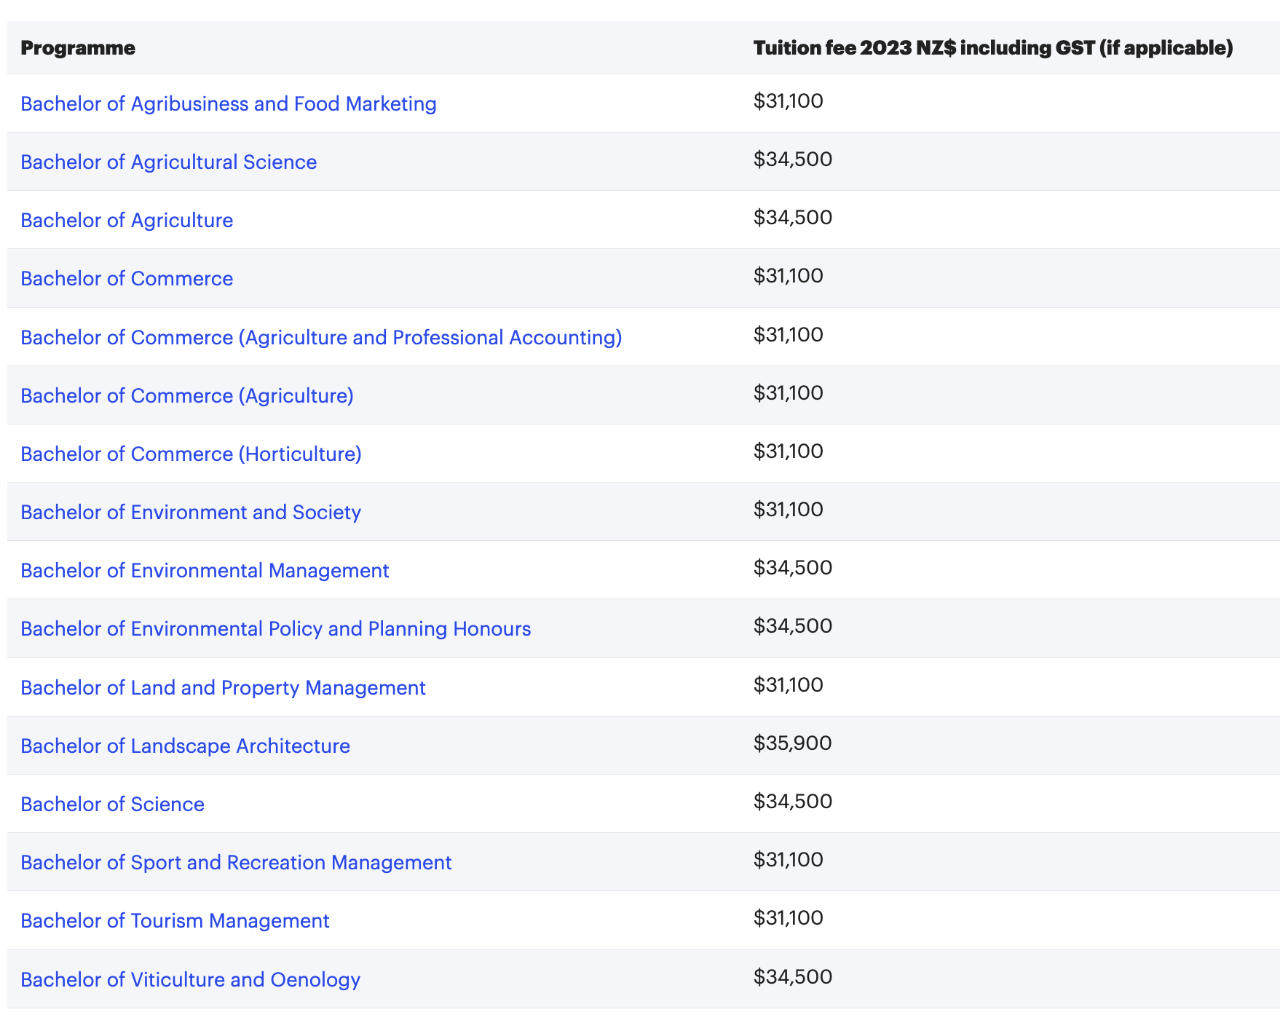Open Bachelor of Land and Property Management
The image size is (1280, 1014).
click(223, 687)
